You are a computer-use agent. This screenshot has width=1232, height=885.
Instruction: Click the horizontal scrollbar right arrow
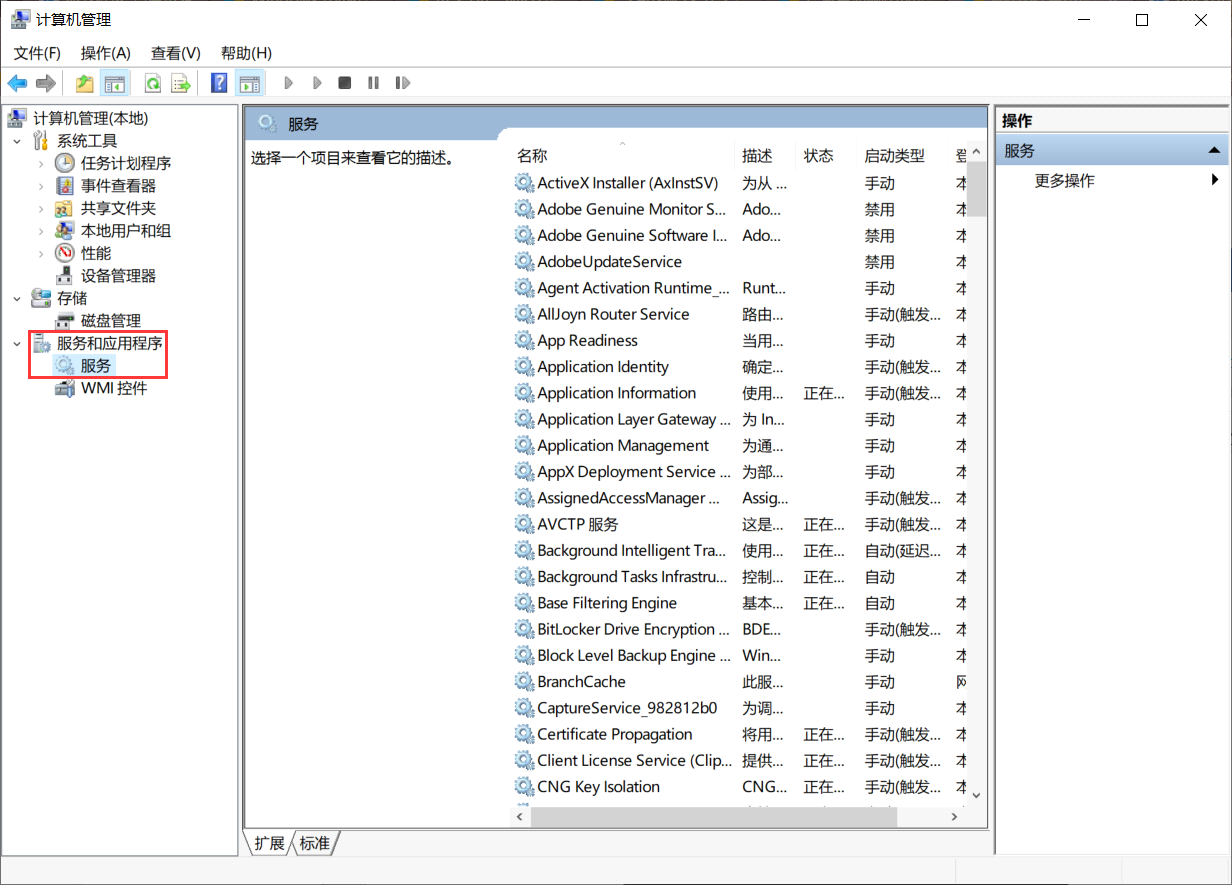pos(952,816)
